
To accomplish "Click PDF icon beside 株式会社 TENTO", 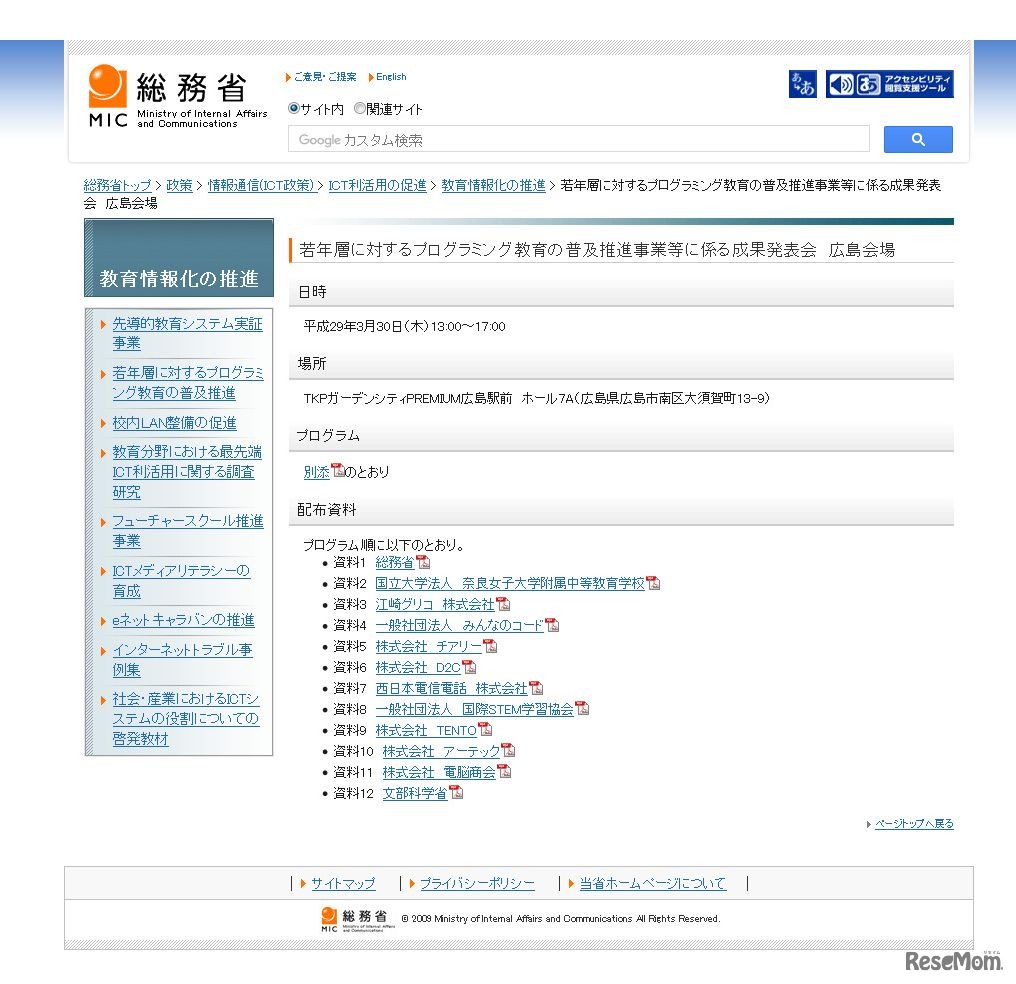I will 485,730.
